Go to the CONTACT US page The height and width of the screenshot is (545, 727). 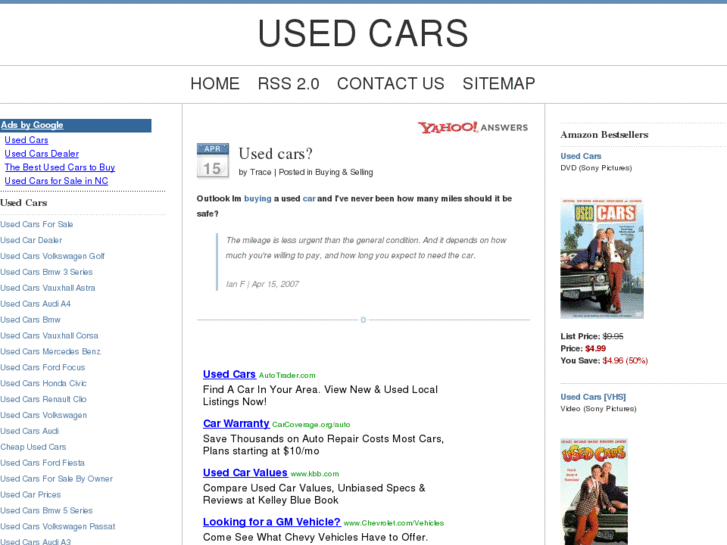tap(390, 83)
